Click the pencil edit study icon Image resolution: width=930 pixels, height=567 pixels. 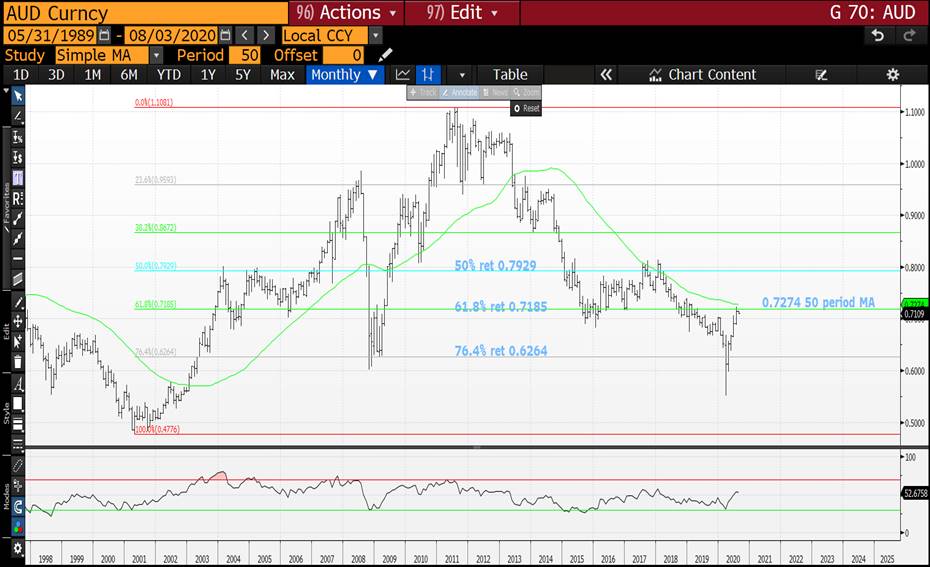386,55
